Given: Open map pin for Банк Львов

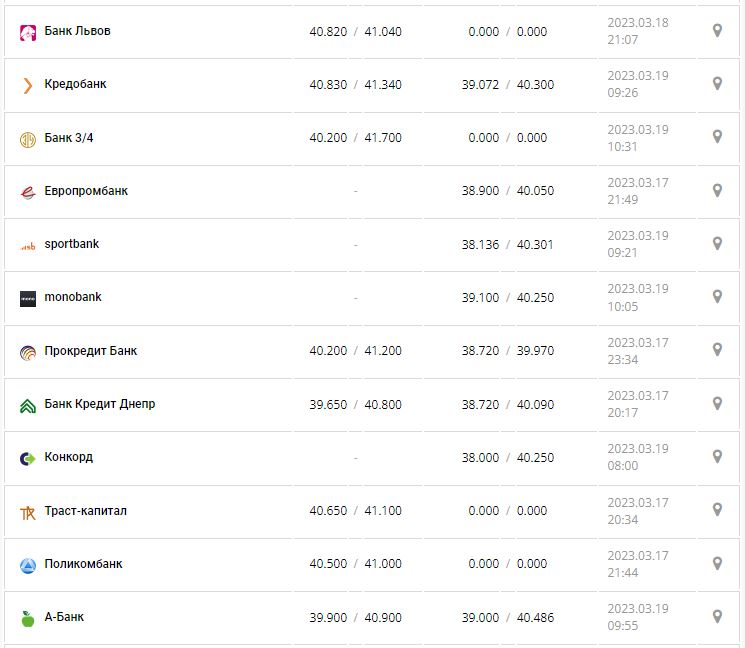Looking at the screenshot, I should pyautogui.click(x=717, y=31).
